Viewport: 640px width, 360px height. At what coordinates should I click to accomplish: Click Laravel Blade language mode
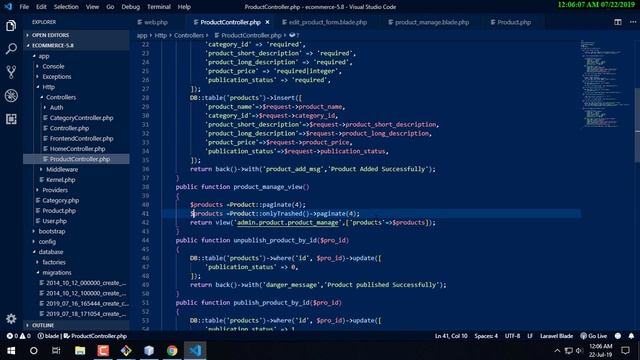coord(556,336)
